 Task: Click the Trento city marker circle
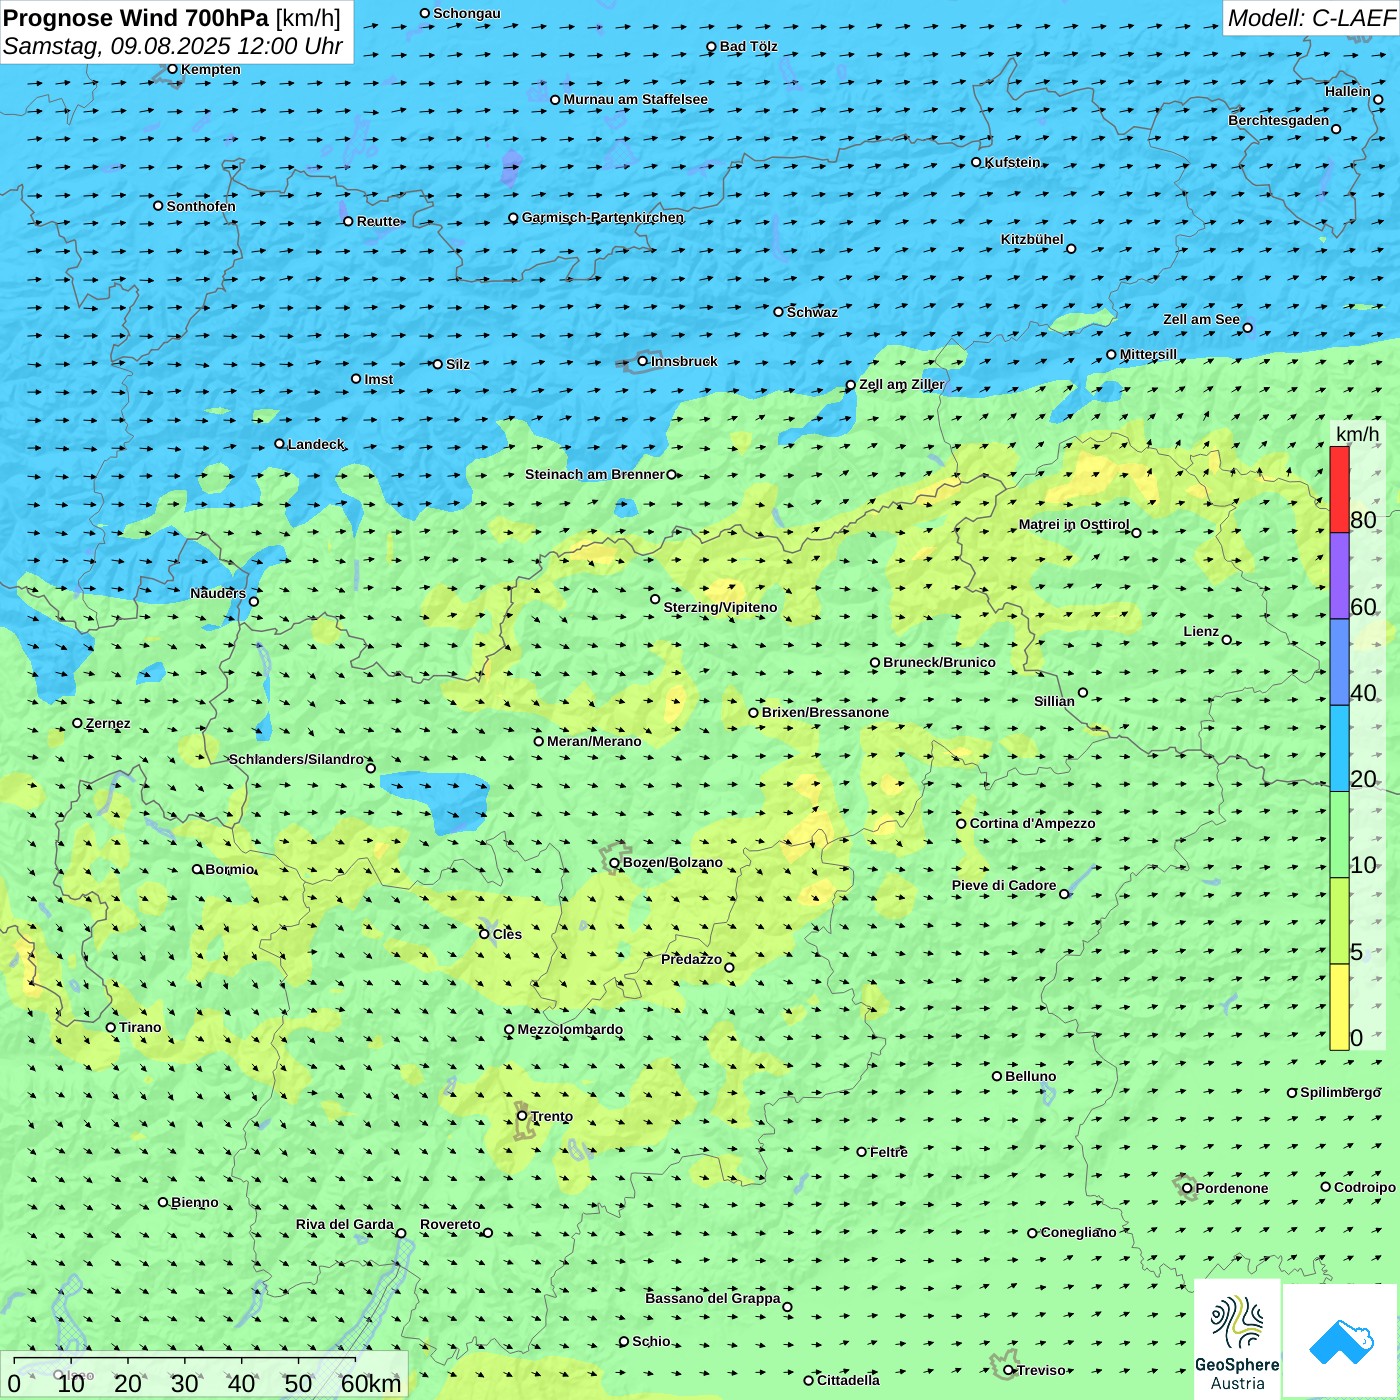click(522, 1116)
